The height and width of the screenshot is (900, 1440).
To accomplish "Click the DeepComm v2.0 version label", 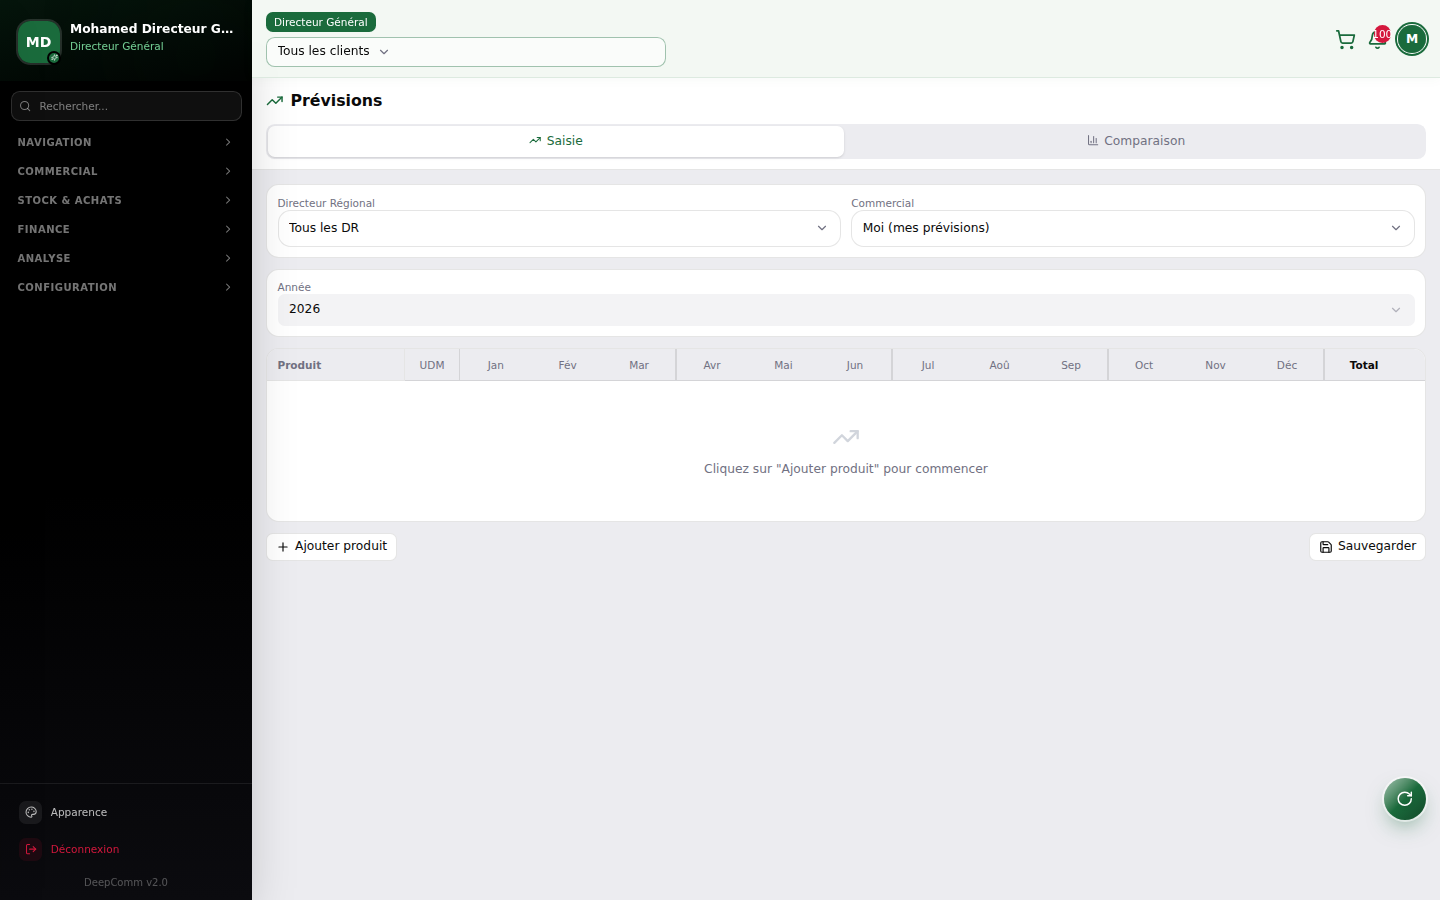I will tap(126, 882).
